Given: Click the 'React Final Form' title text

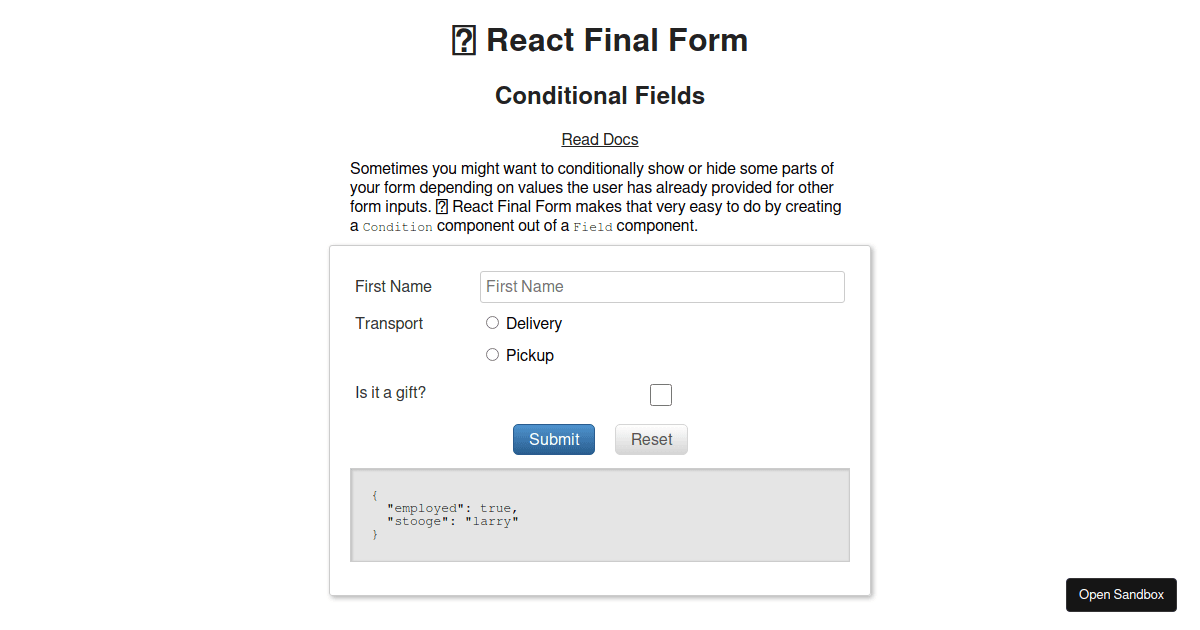Looking at the screenshot, I should click(x=617, y=40).
